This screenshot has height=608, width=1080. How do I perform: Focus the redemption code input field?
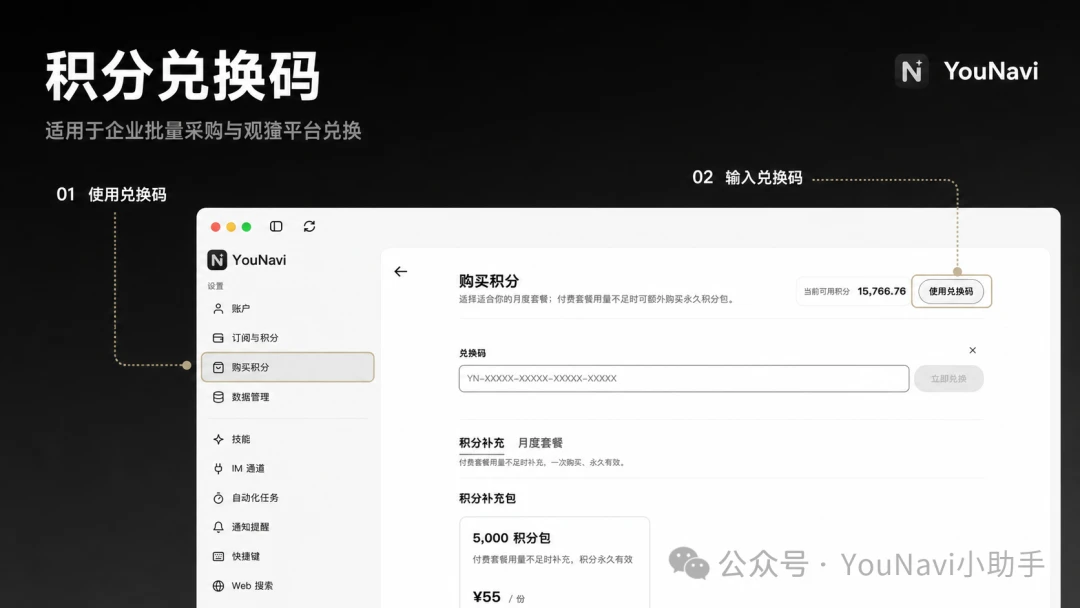(x=684, y=379)
